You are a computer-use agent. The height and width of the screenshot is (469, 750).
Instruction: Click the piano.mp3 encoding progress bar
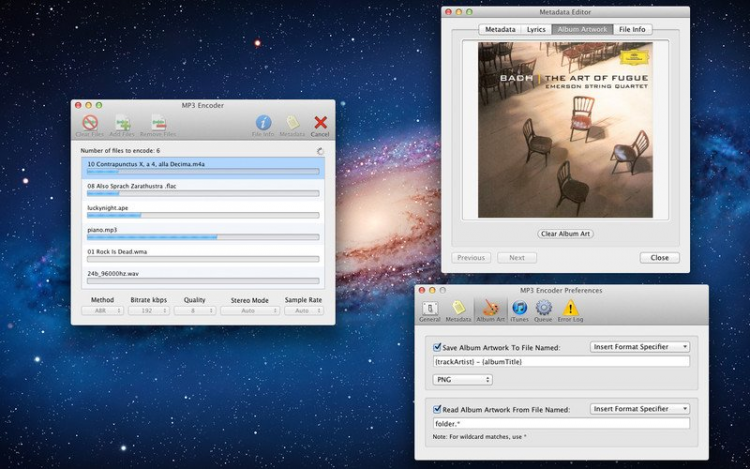pyautogui.click(x=203, y=237)
